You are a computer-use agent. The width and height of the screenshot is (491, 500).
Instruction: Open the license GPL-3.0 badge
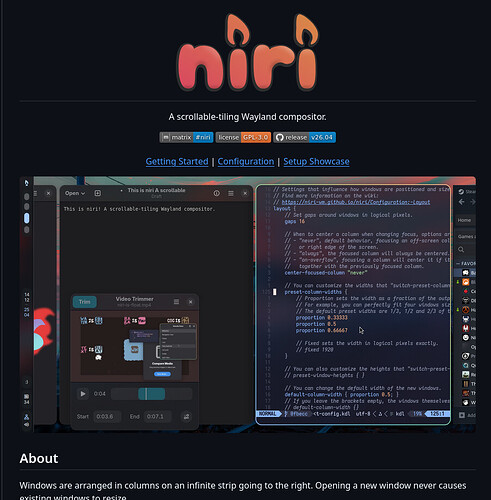coord(243,137)
